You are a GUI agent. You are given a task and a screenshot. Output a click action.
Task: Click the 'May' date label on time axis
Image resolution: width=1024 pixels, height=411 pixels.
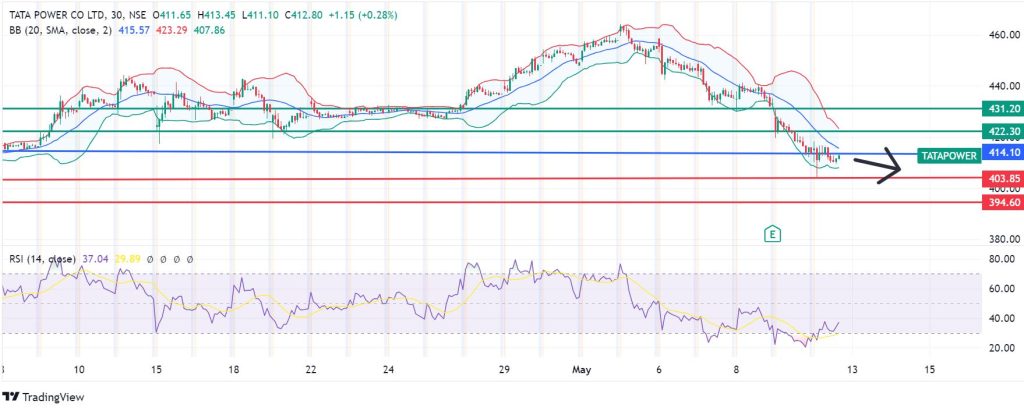click(581, 370)
